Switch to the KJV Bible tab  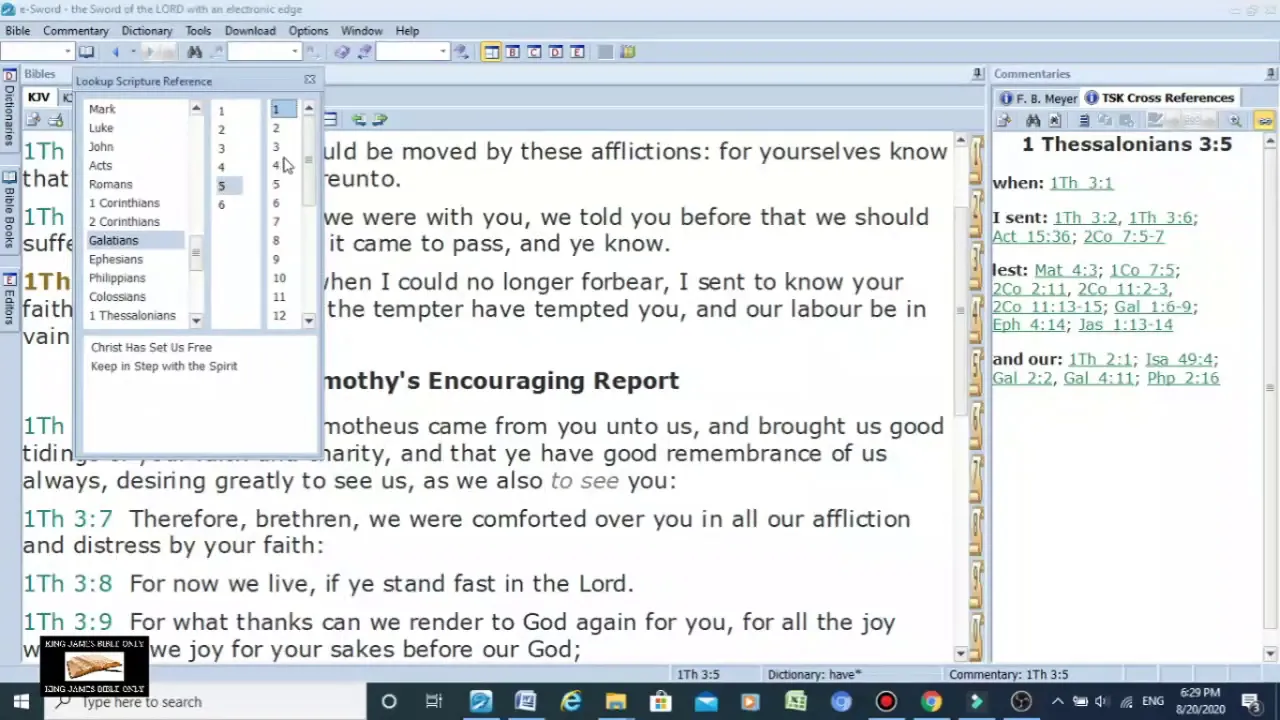click(x=38, y=97)
